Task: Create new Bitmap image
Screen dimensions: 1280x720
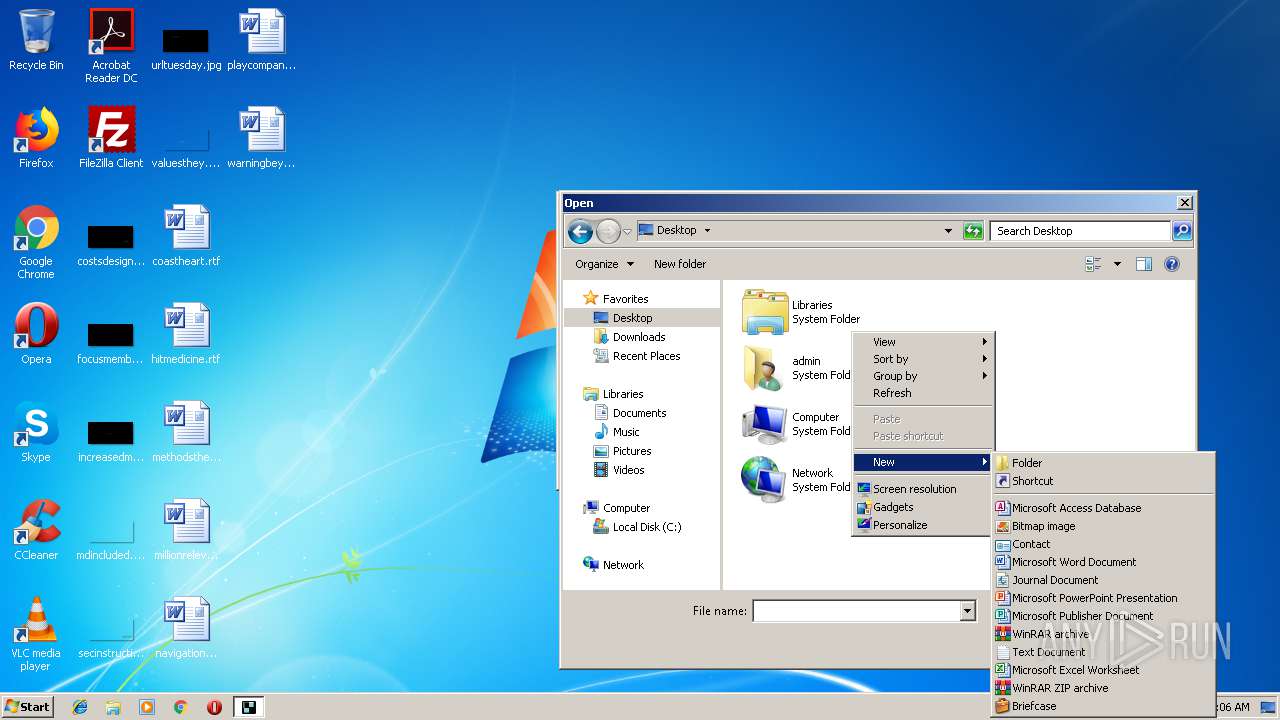Action: tap(1103, 526)
